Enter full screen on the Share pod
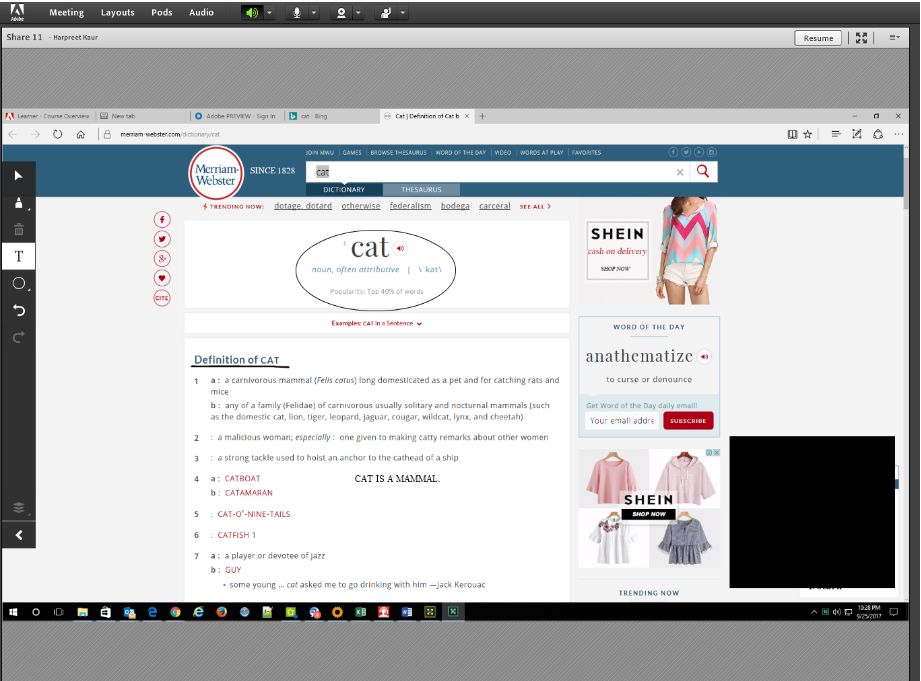Image resolution: width=921 pixels, height=681 pixels. [862, 38]
